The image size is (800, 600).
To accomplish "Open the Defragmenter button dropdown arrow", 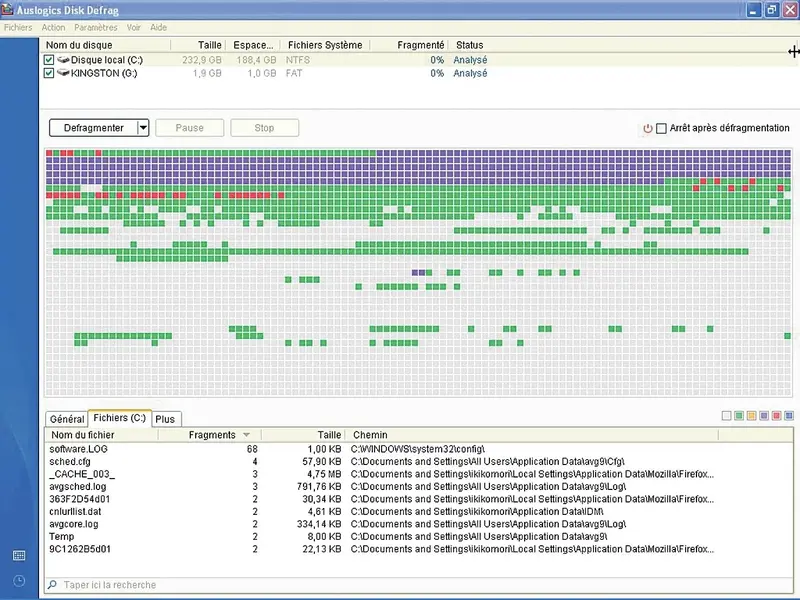I will point(143,128).
